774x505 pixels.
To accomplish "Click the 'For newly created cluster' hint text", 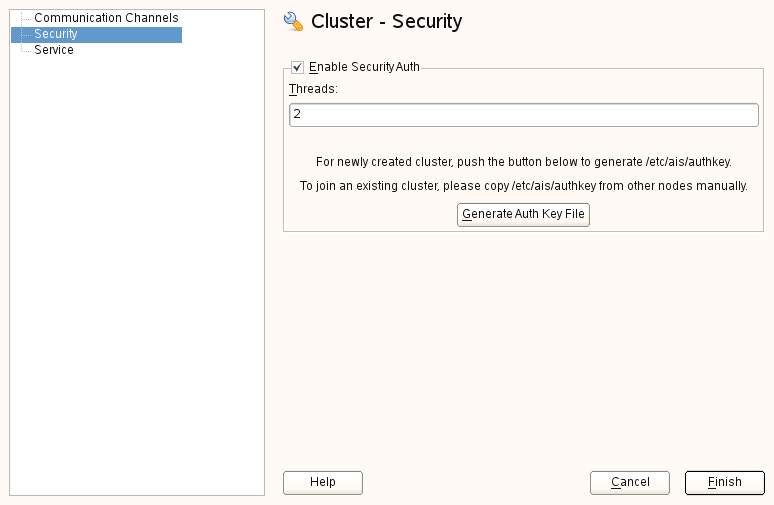I will point(523,161).
